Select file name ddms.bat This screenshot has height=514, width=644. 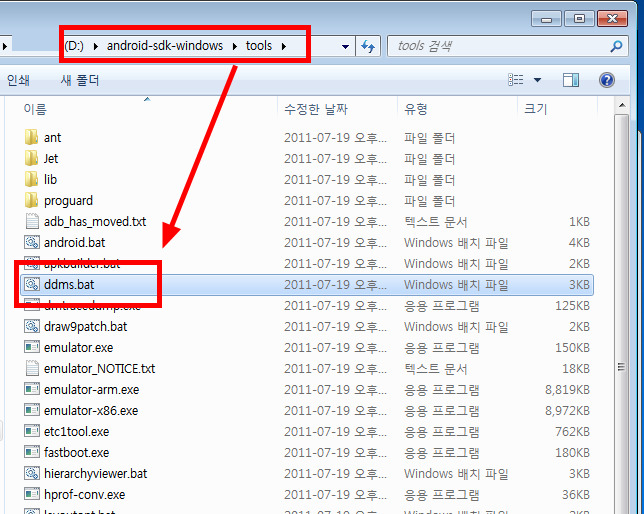tap(69, 284)
